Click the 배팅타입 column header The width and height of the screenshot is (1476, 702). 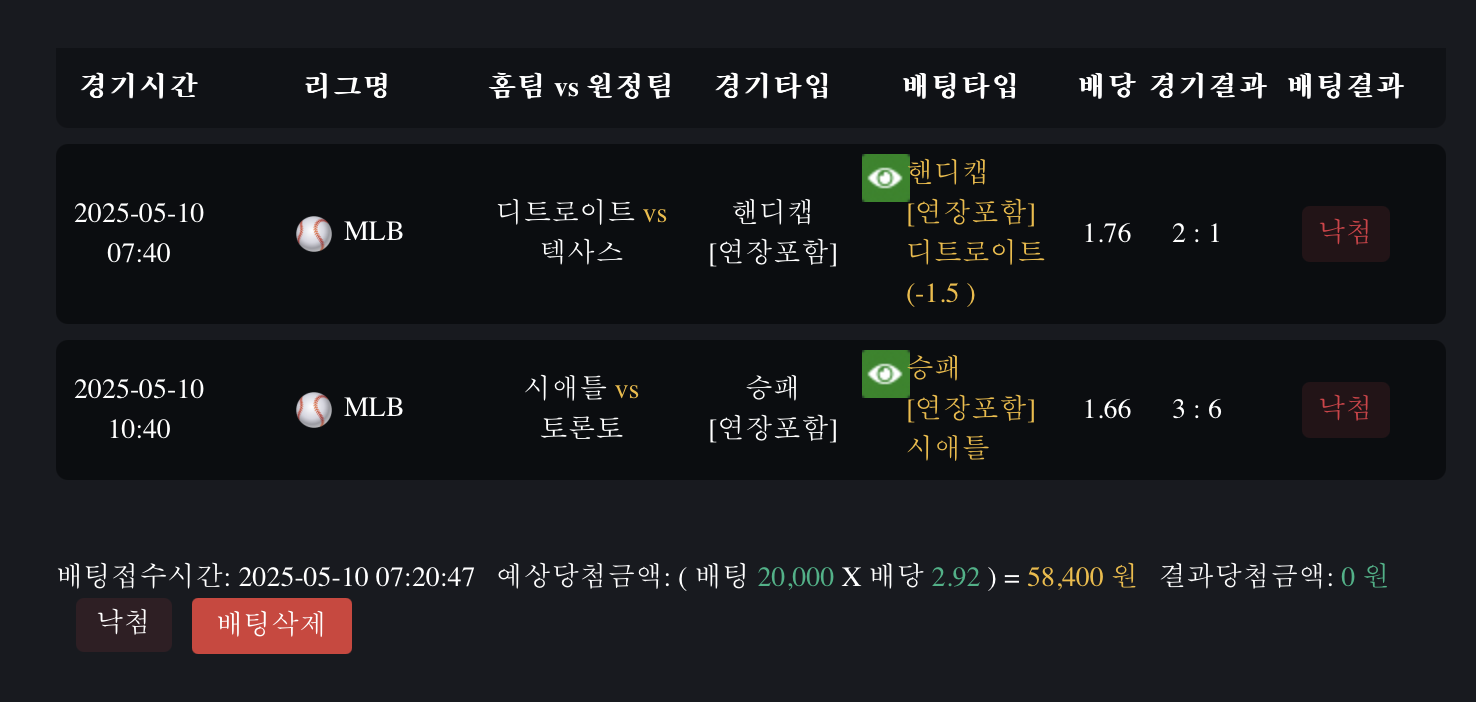(x=960, y=87)
